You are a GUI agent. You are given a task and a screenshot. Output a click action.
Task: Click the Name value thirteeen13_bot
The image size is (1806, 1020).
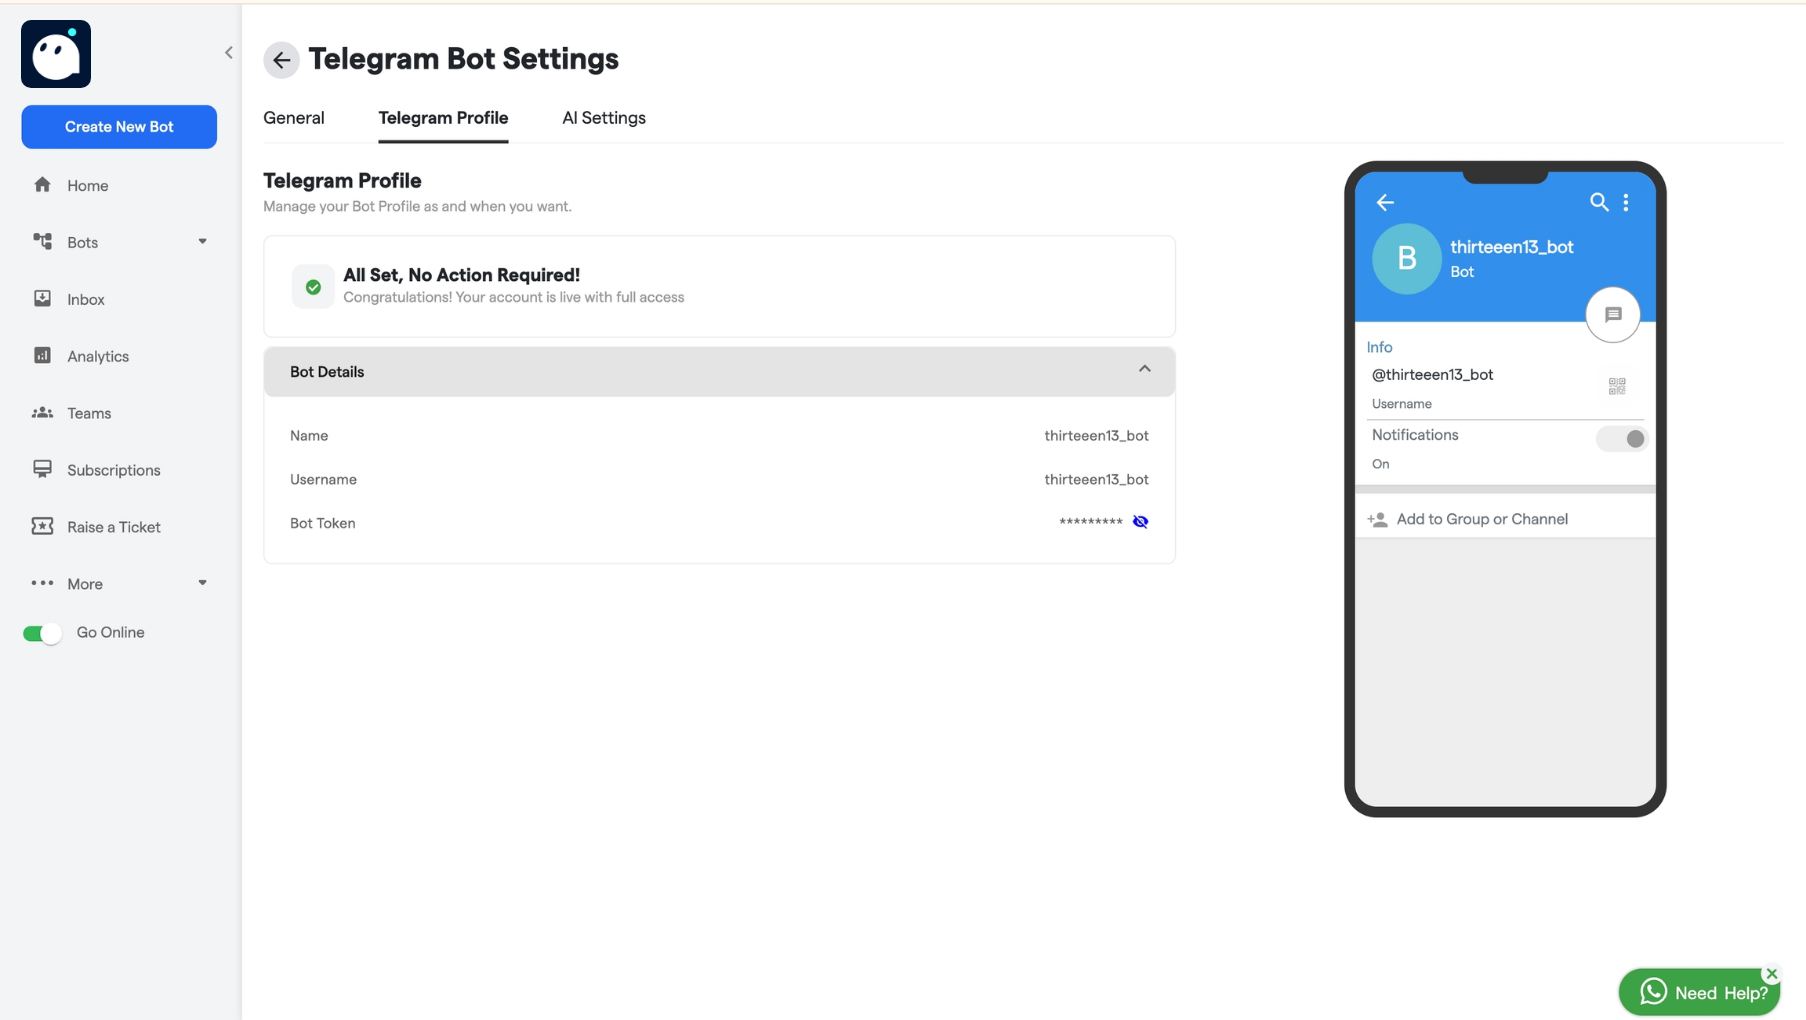(1096, 436)
